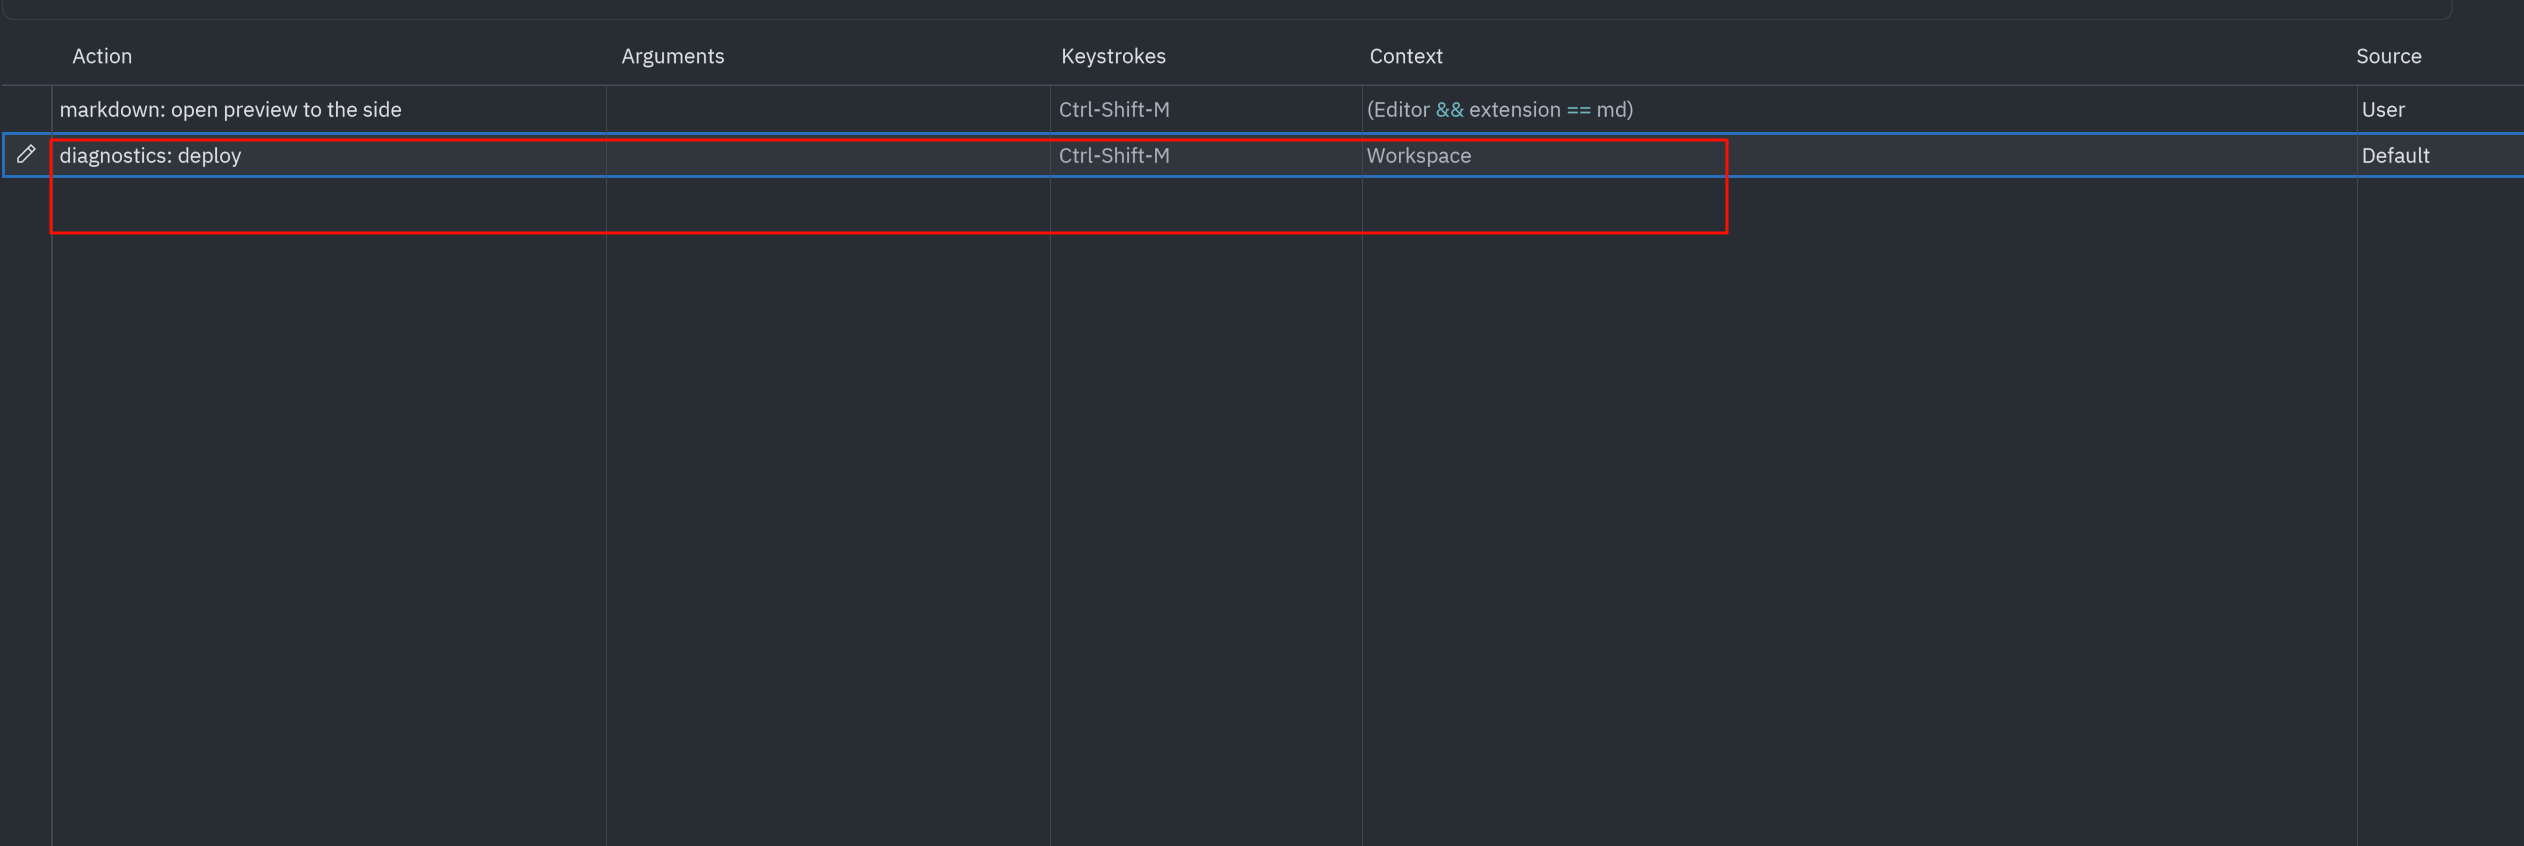
Task: Click Ctrl-Shift-M keystroke in the diagnostics row
Action: coord(1114,156)
